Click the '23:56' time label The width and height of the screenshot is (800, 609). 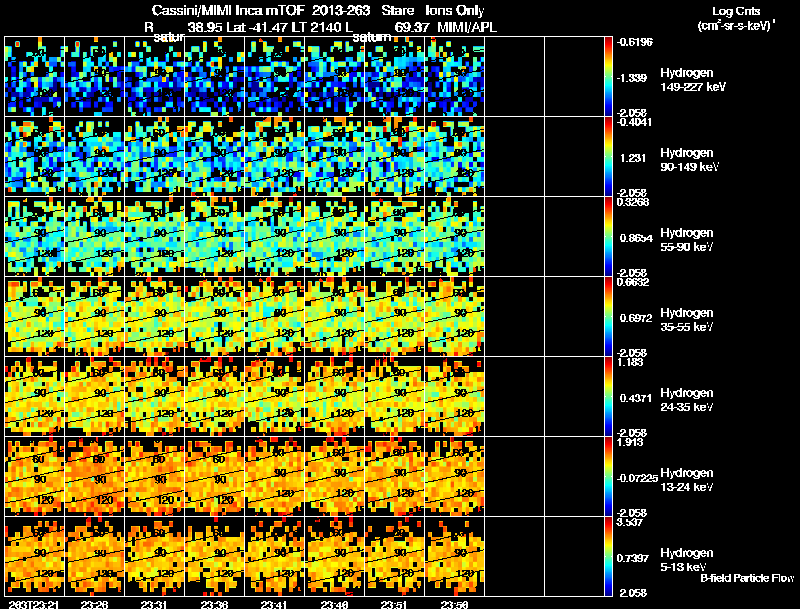click(454, 605)
